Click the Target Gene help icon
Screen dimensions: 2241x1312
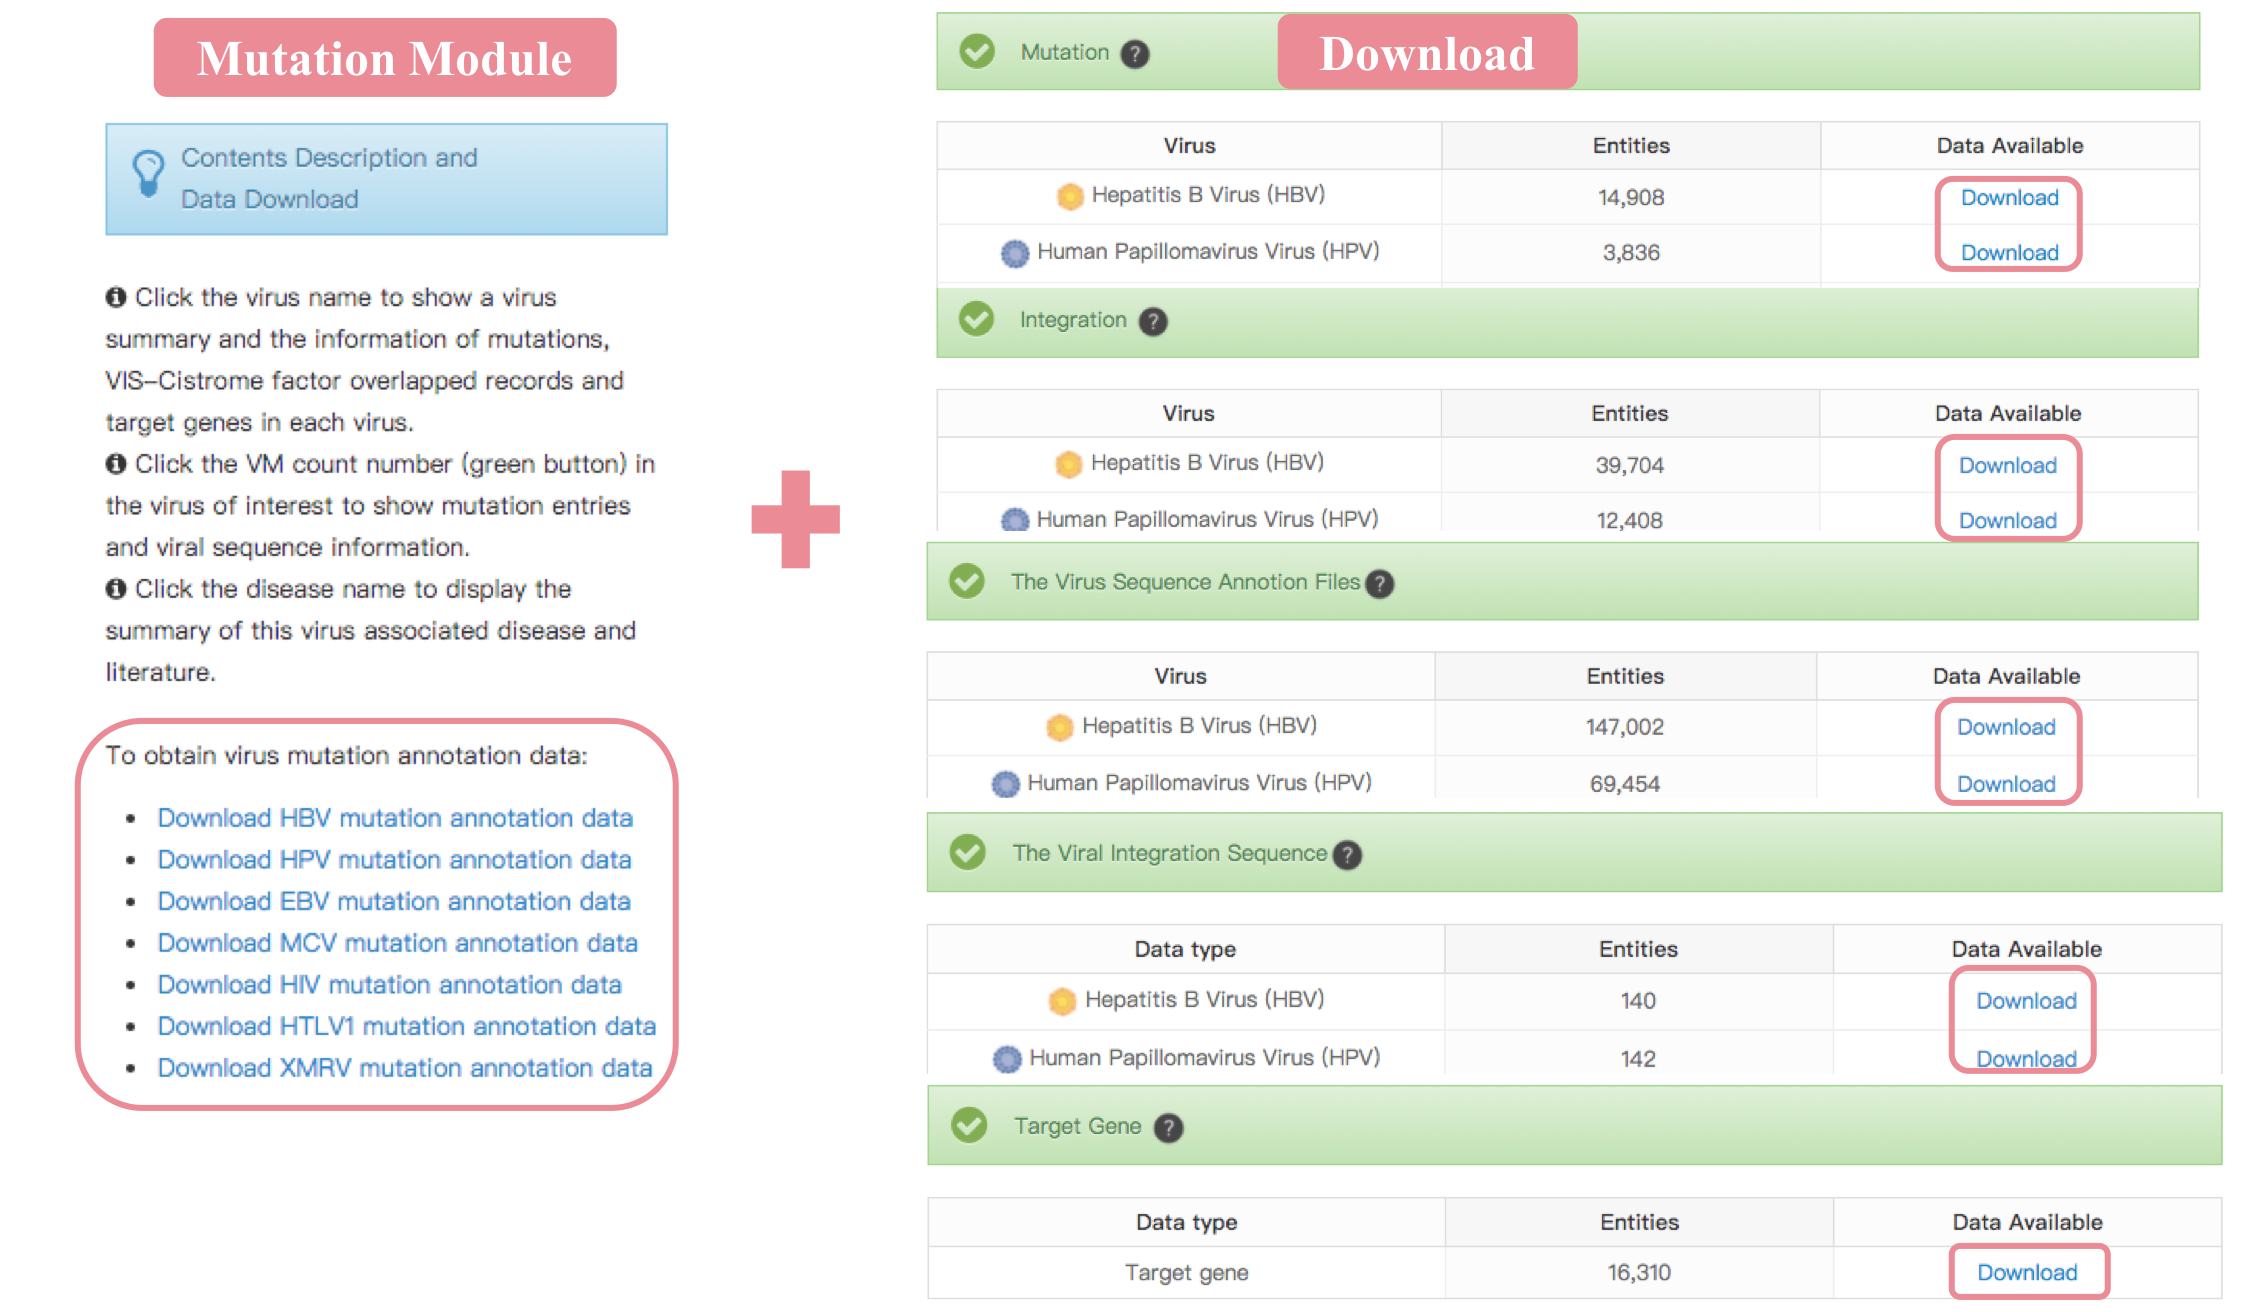pyautogui.click(x=1168, y=1127)
